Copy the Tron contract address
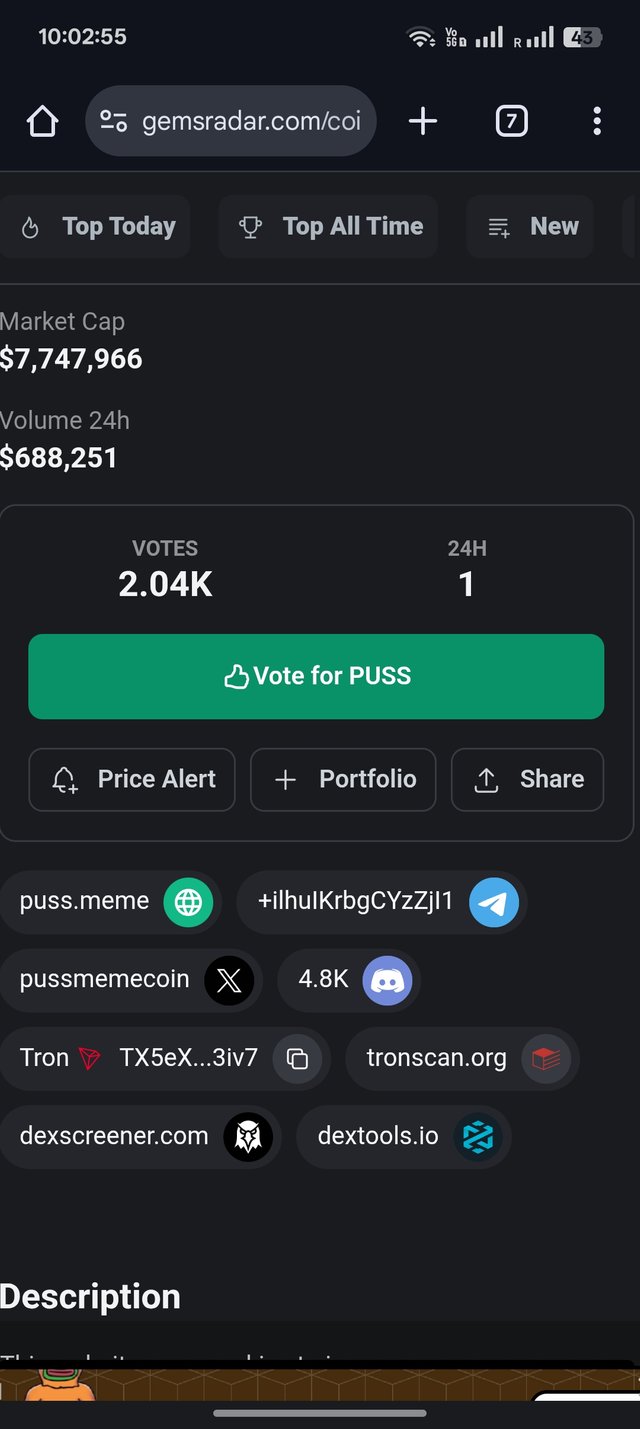Viewport: 640px width, 1429px height. point(297,1058)
